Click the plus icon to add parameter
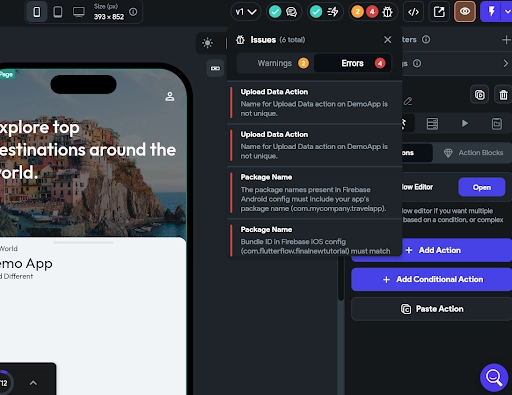Screen dimensions: 512x395 (x=506, y=40)
